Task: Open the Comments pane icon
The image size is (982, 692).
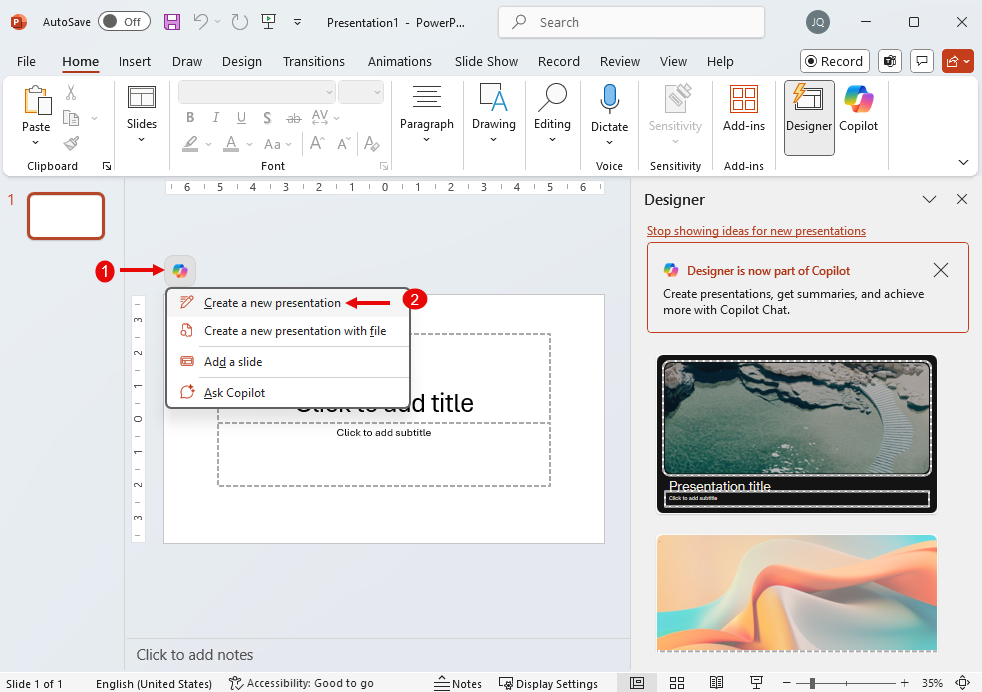Action: coord(922,61)
